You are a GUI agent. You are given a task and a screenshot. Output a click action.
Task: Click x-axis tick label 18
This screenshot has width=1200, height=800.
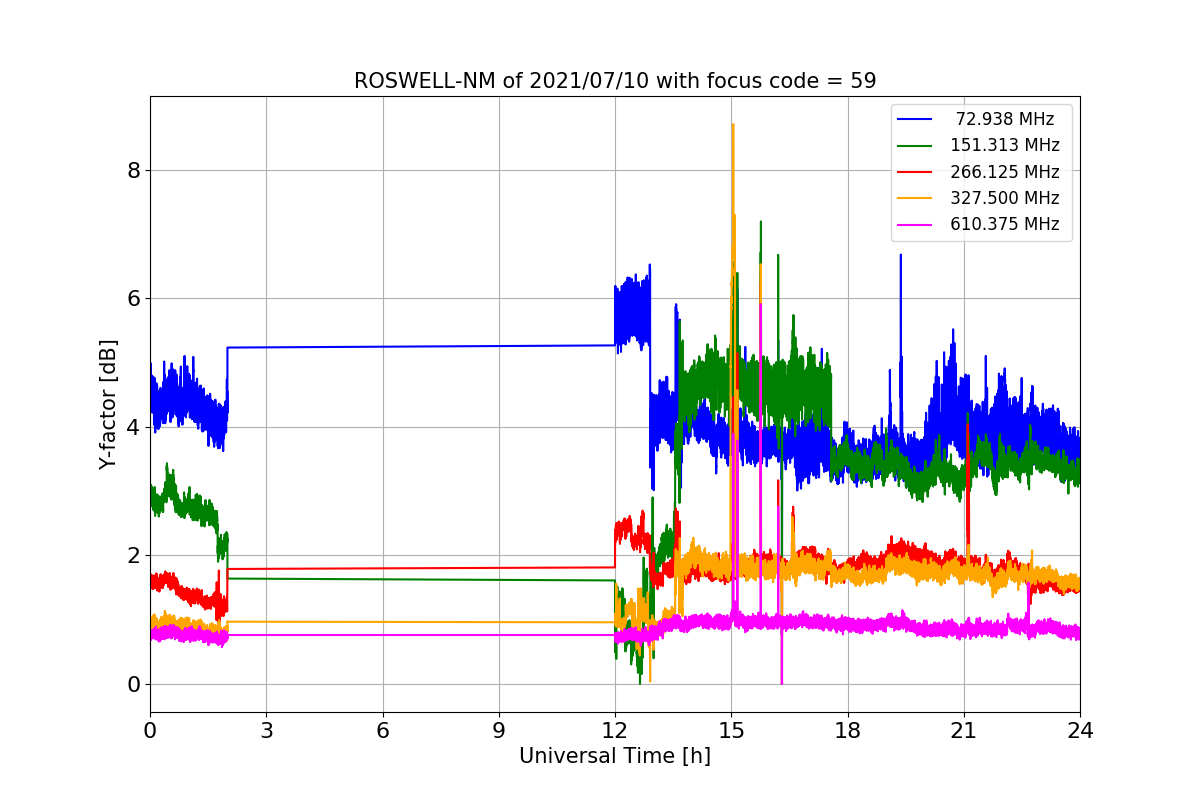(x=848, y=730)
